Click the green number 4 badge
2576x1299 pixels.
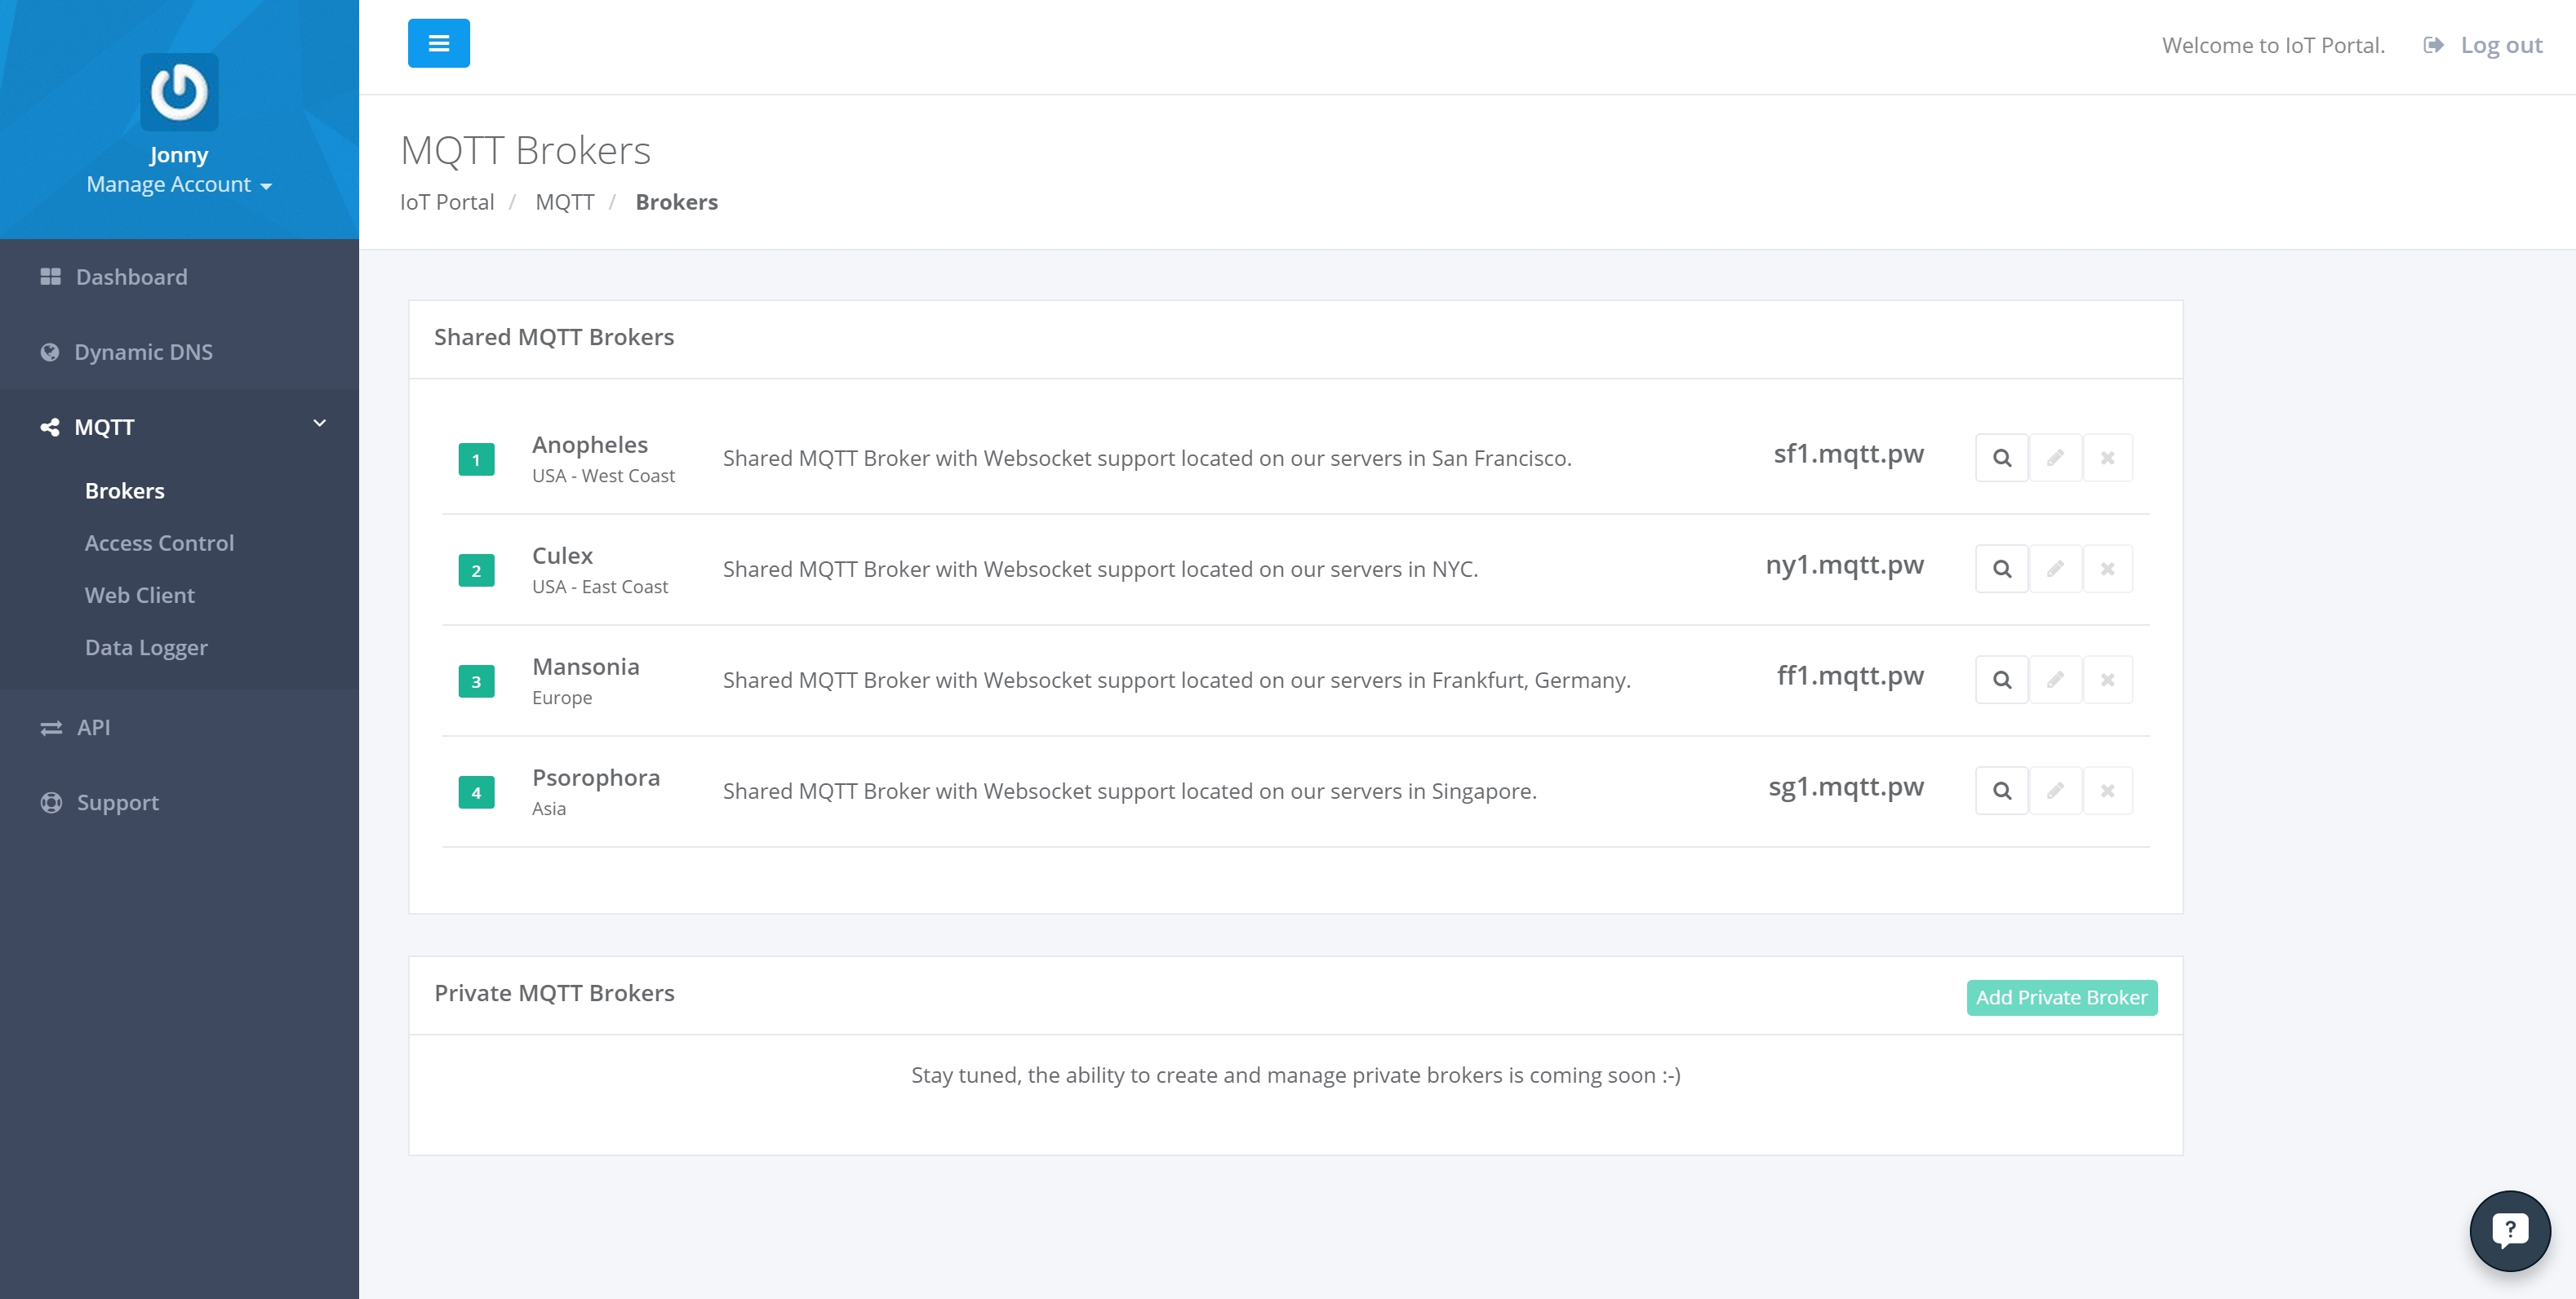click(476, 793)
